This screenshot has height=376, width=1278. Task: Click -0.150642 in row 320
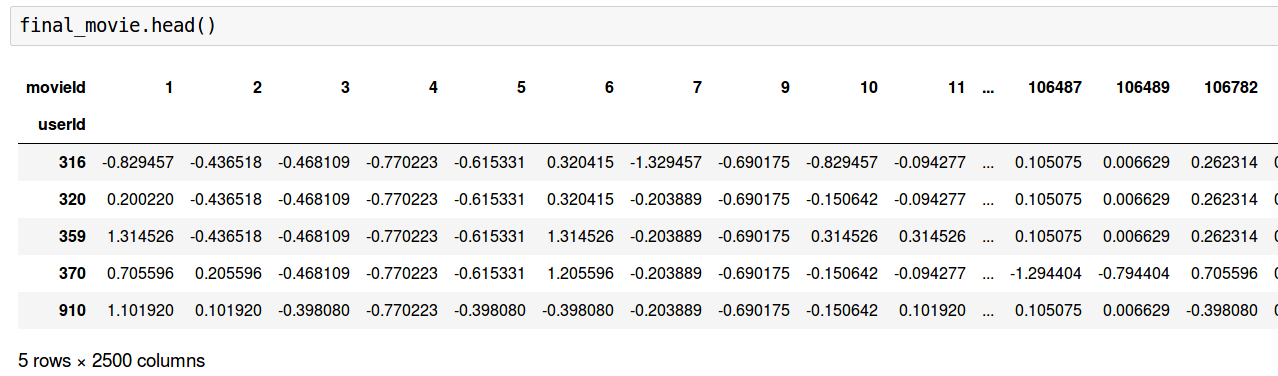click(x=842, y=199)
